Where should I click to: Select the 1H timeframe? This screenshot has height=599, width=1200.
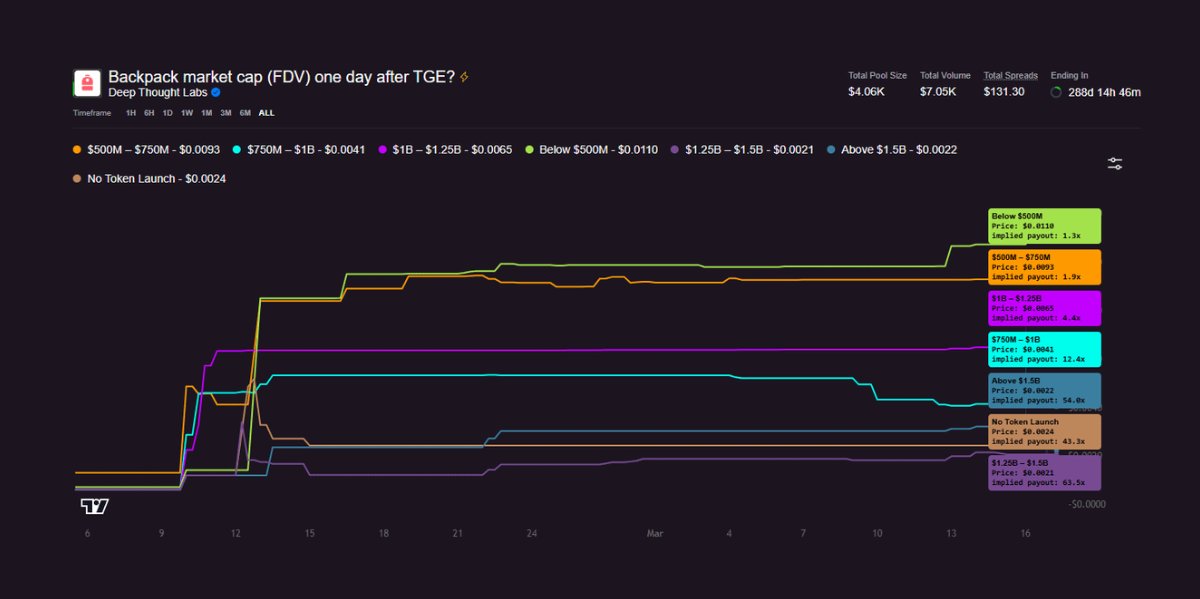pyautogui.click(x=131, y=113)
